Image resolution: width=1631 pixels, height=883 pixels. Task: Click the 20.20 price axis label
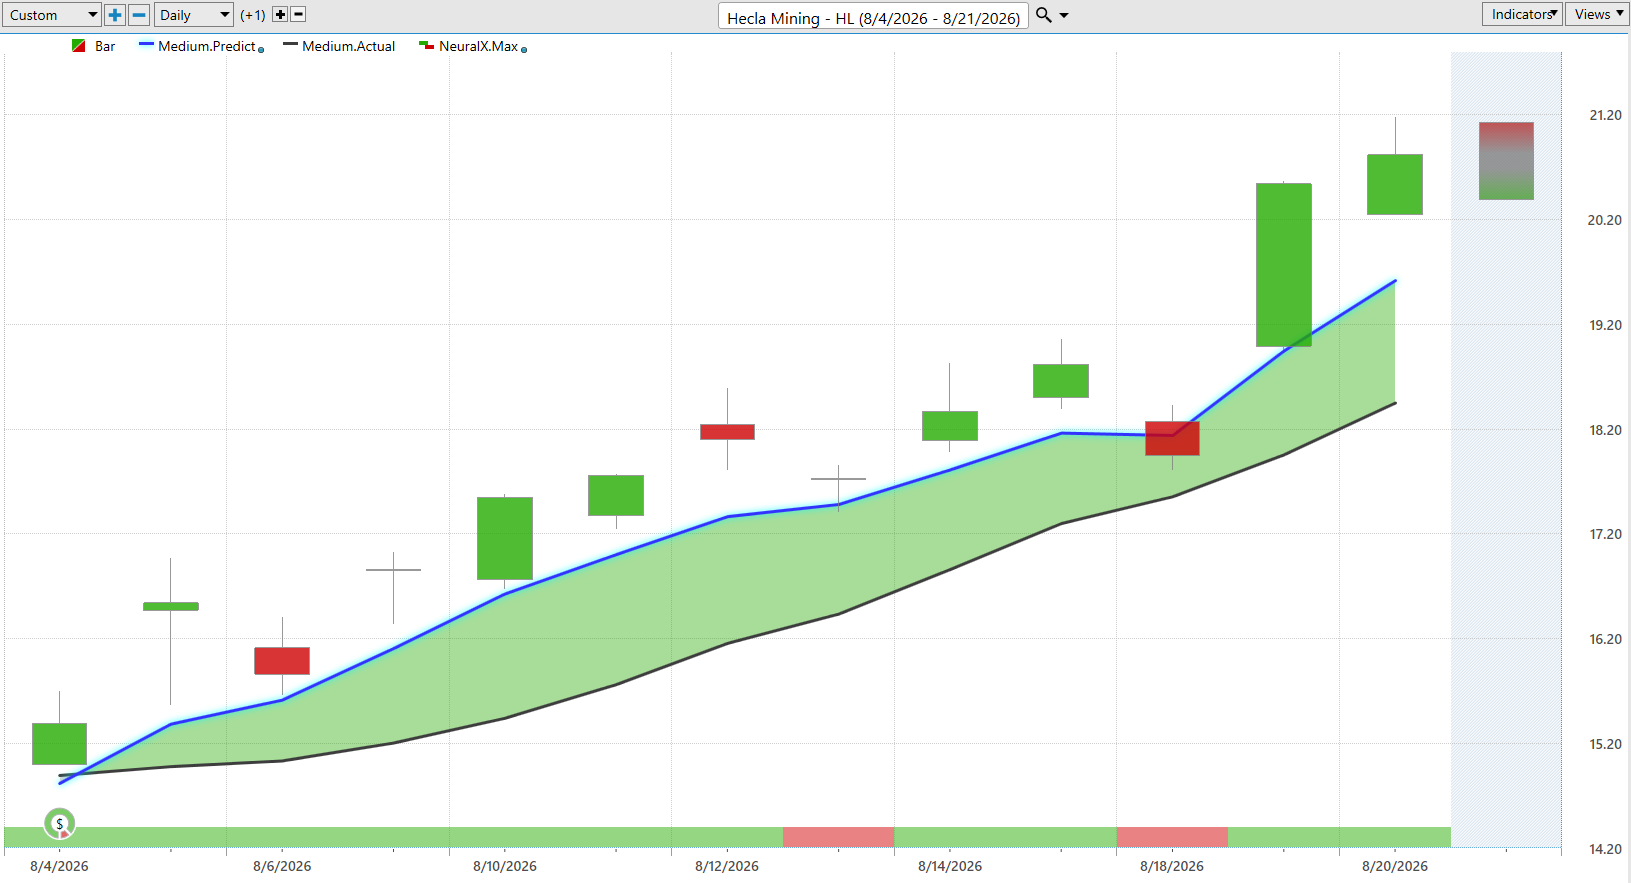1605,220
